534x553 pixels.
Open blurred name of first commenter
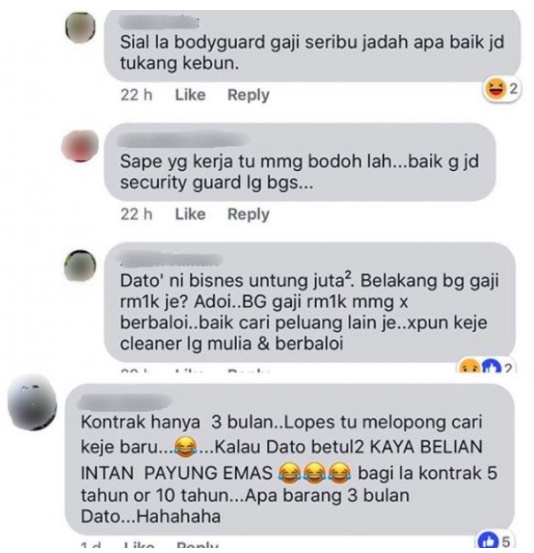coord(159,23)
